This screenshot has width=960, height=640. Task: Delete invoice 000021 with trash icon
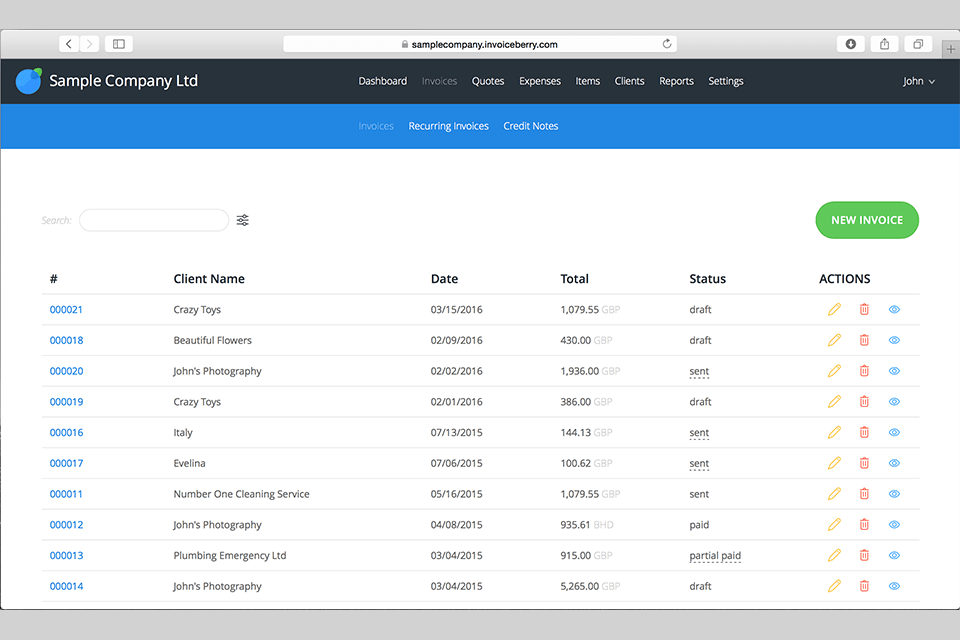864,309
